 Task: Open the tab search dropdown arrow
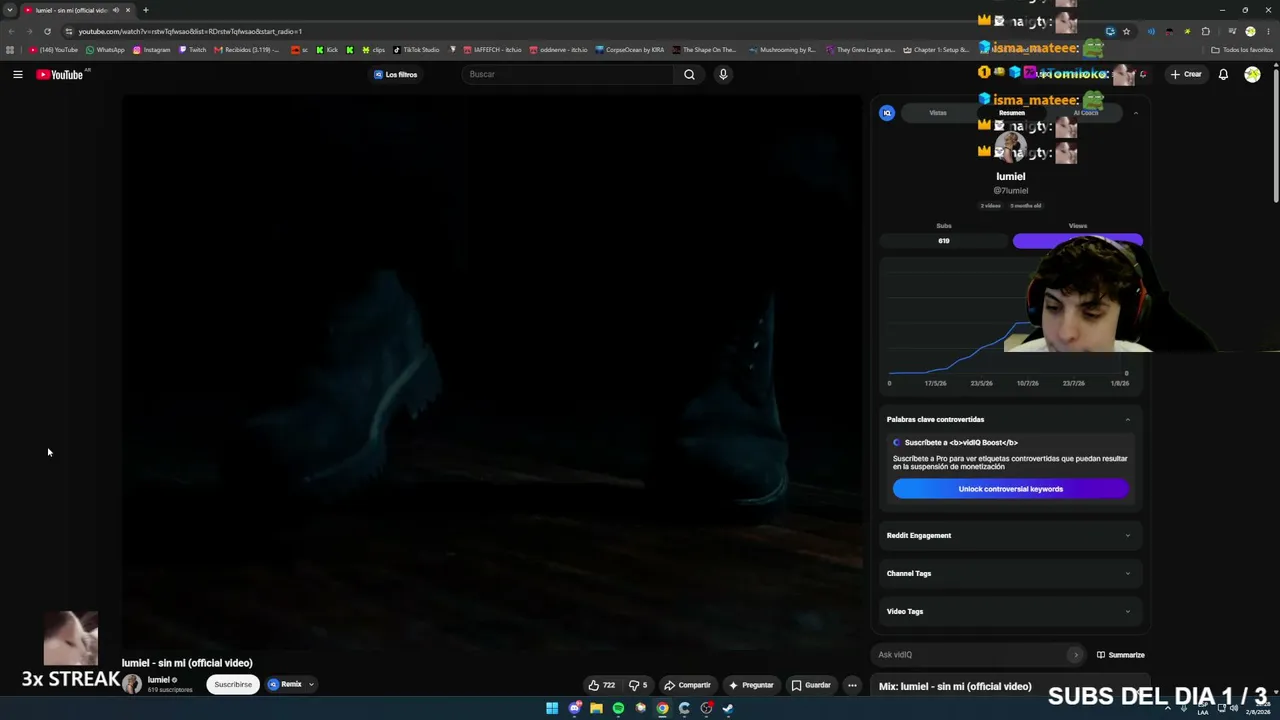pyautogui.click(x=10, y=10)
